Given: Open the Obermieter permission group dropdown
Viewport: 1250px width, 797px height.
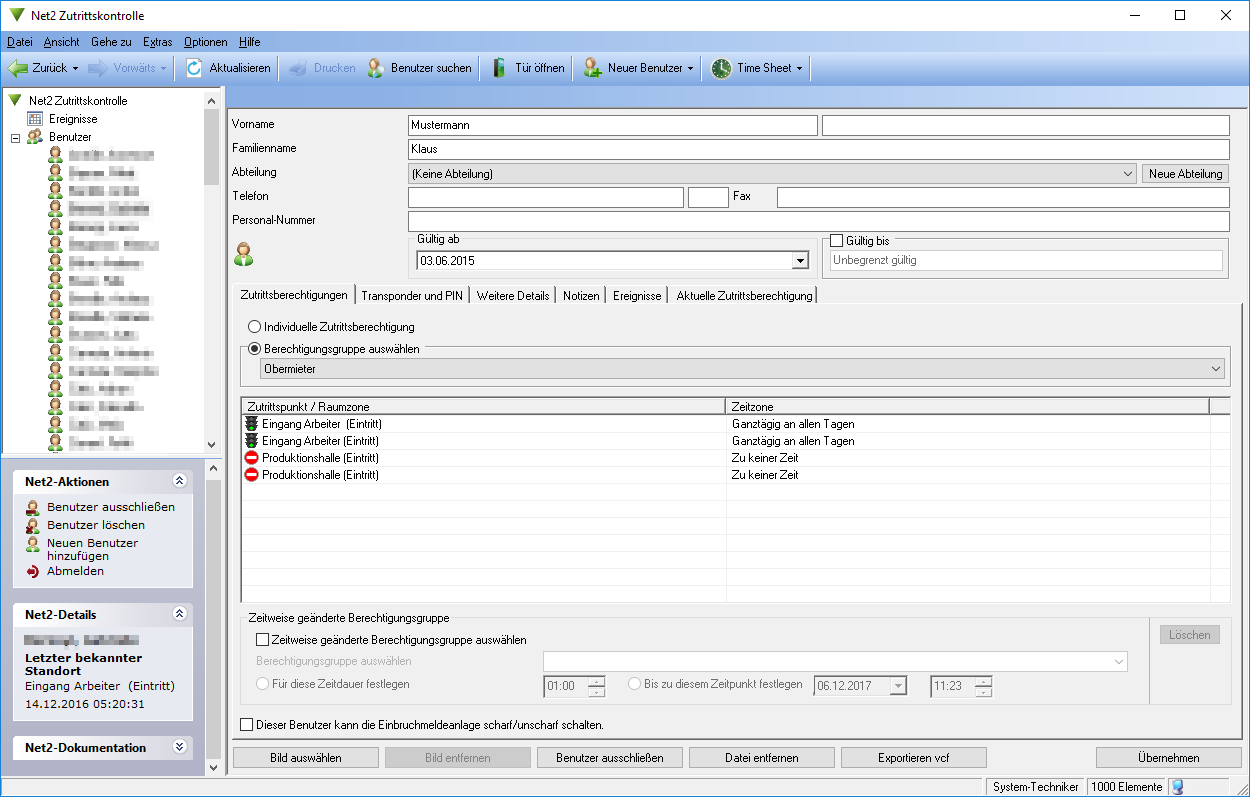Looking at the screenshot, I should point(1216,369).
